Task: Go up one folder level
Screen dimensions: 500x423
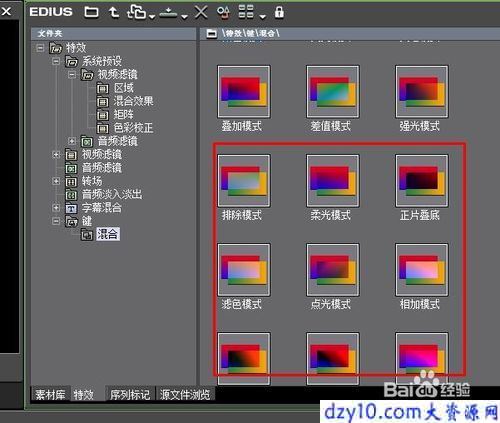Action: click(114, 12)
